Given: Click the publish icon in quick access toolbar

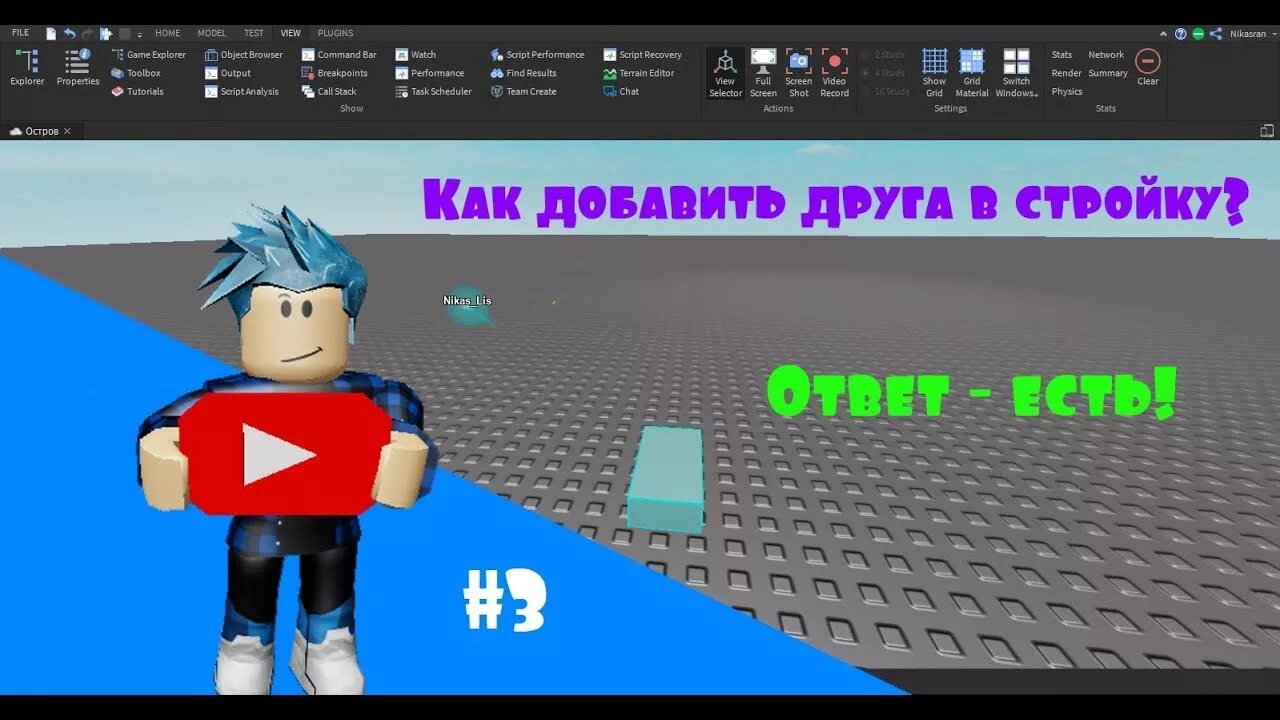Looking at the screenshot, I should [106, 33].
